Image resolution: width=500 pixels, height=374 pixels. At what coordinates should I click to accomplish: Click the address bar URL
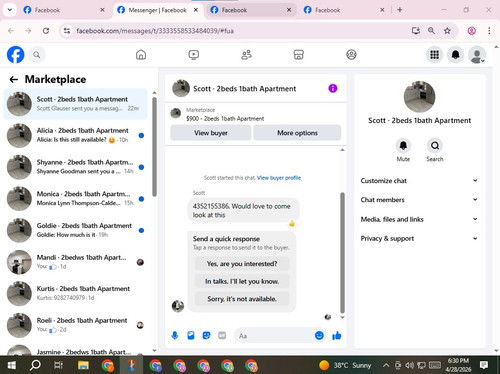[x=155, y=31]
